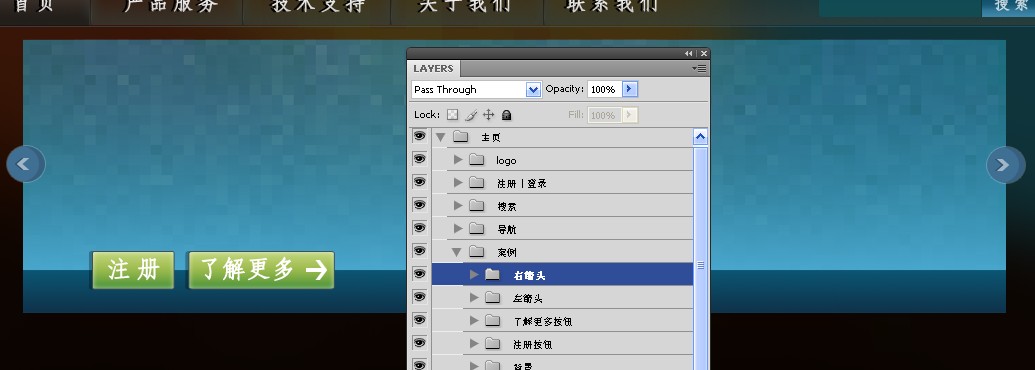The image size is (1035, 370).
Task: Switch to the LAYERS tab
Action: click(x=434, y=69)
